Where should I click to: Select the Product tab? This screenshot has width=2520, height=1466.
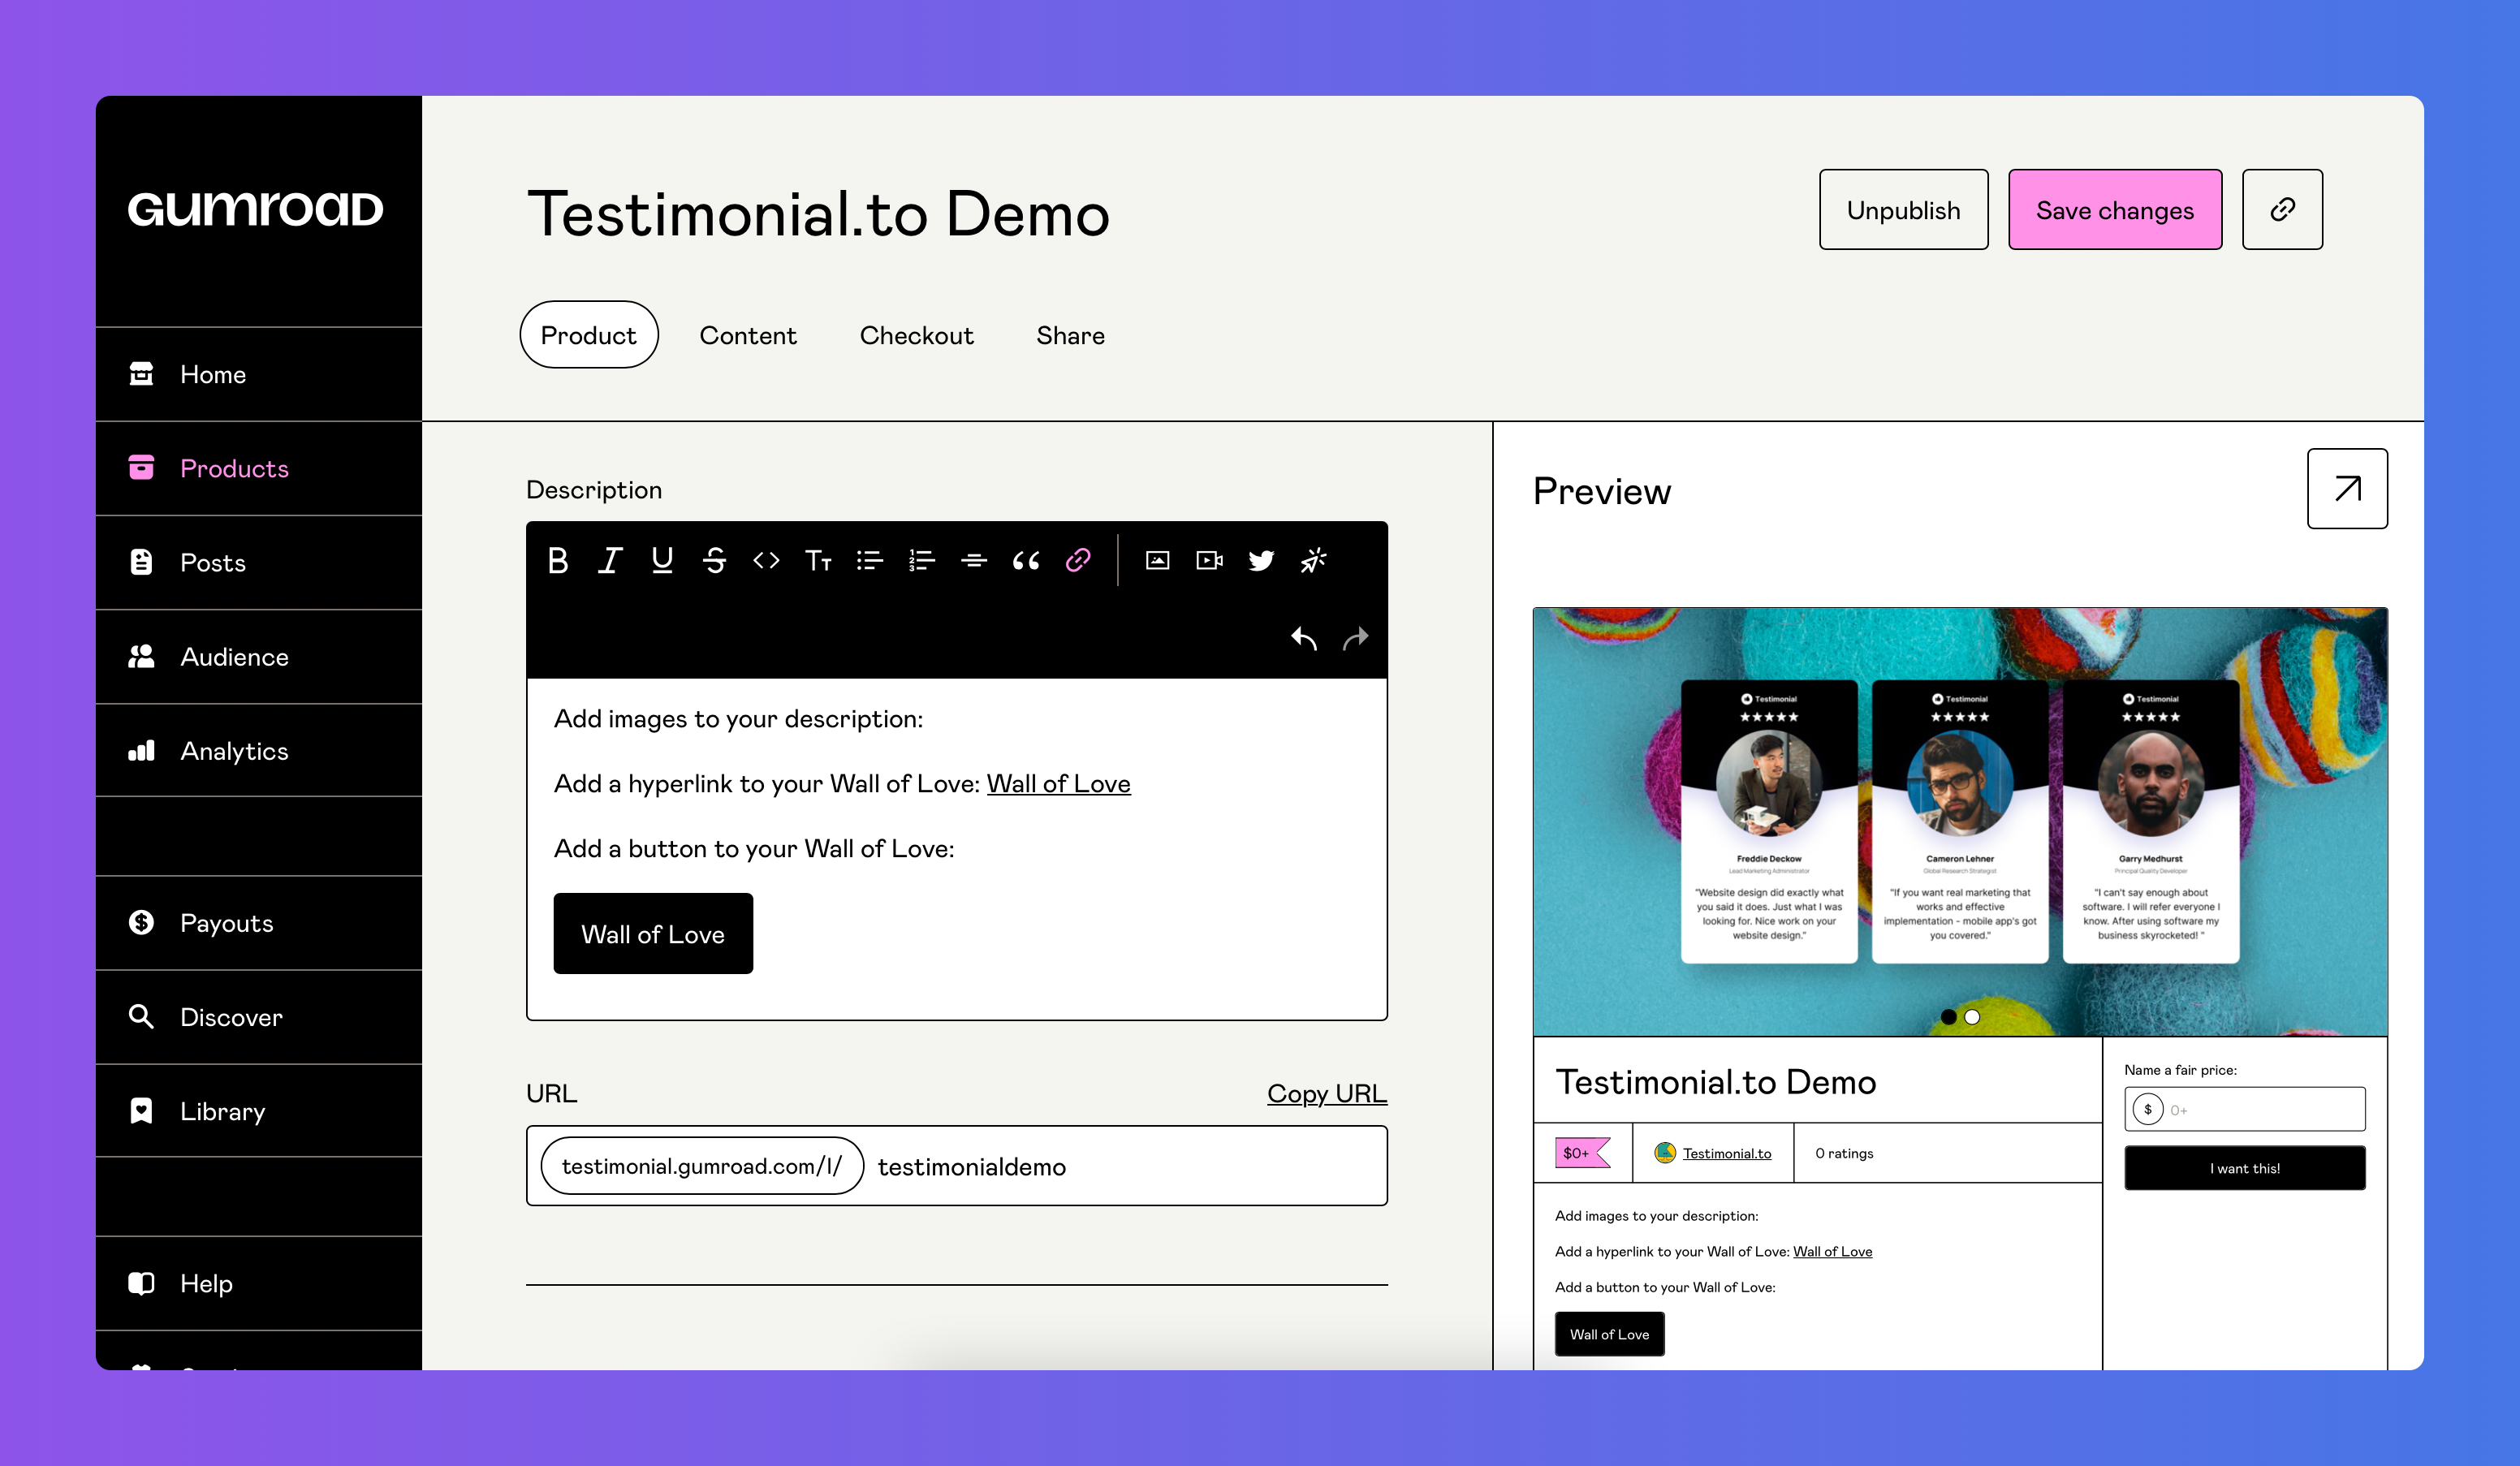589,335
